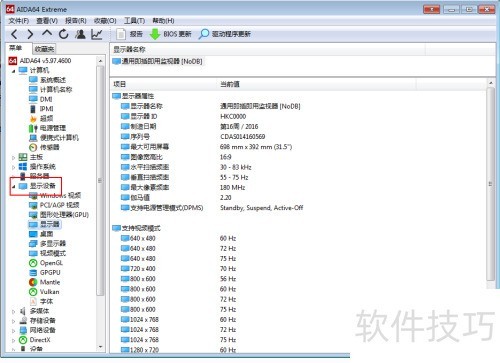Select the GPGPU icon

pos(33,273)
